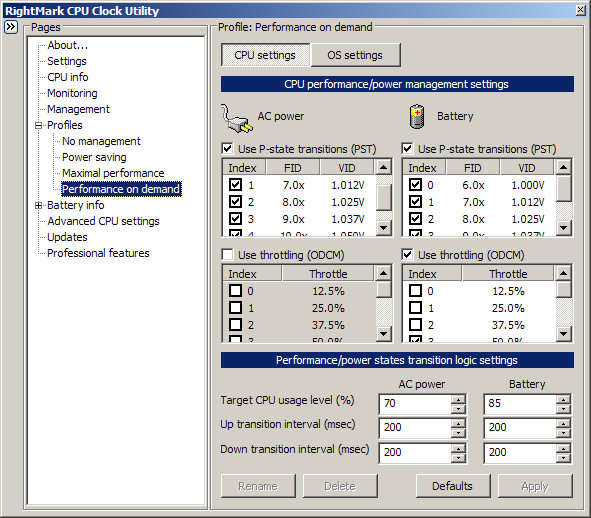Screen dimensions: 591x518
Task: Check AC throttle index 0 (12.5%)
Action: pos(236,291)
